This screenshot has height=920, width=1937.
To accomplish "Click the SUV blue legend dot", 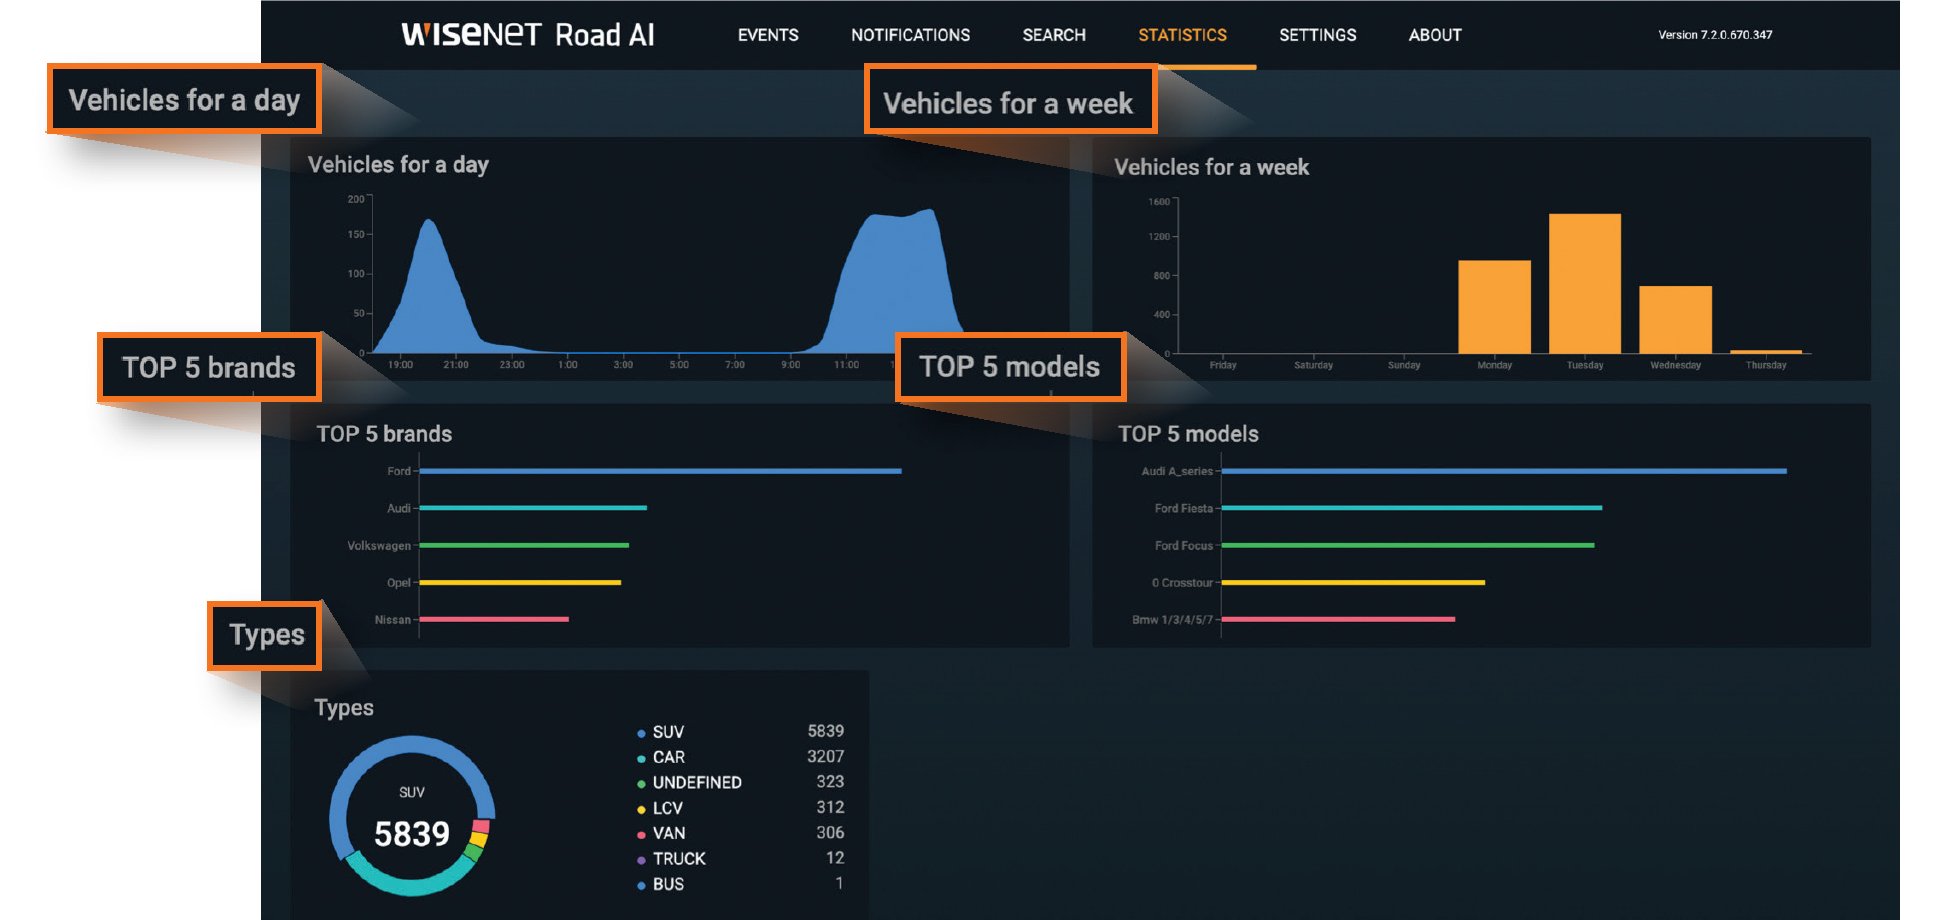I will point(641,733).
